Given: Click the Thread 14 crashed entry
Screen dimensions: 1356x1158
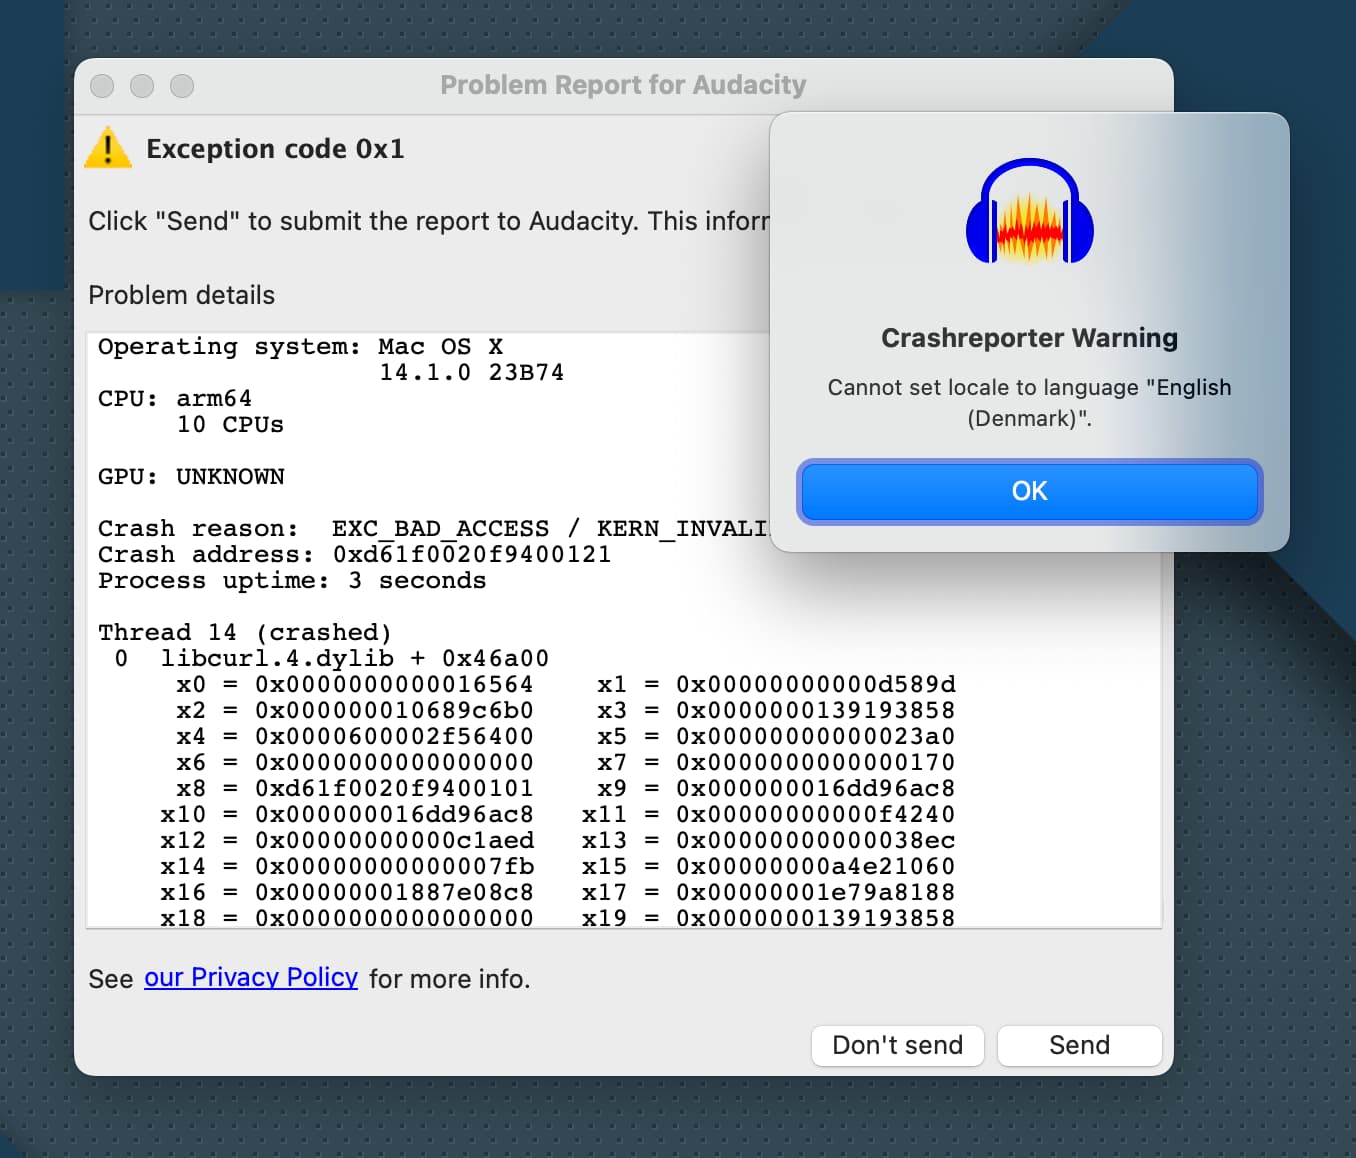Looking at the screenshot, I should coord(244,632).
